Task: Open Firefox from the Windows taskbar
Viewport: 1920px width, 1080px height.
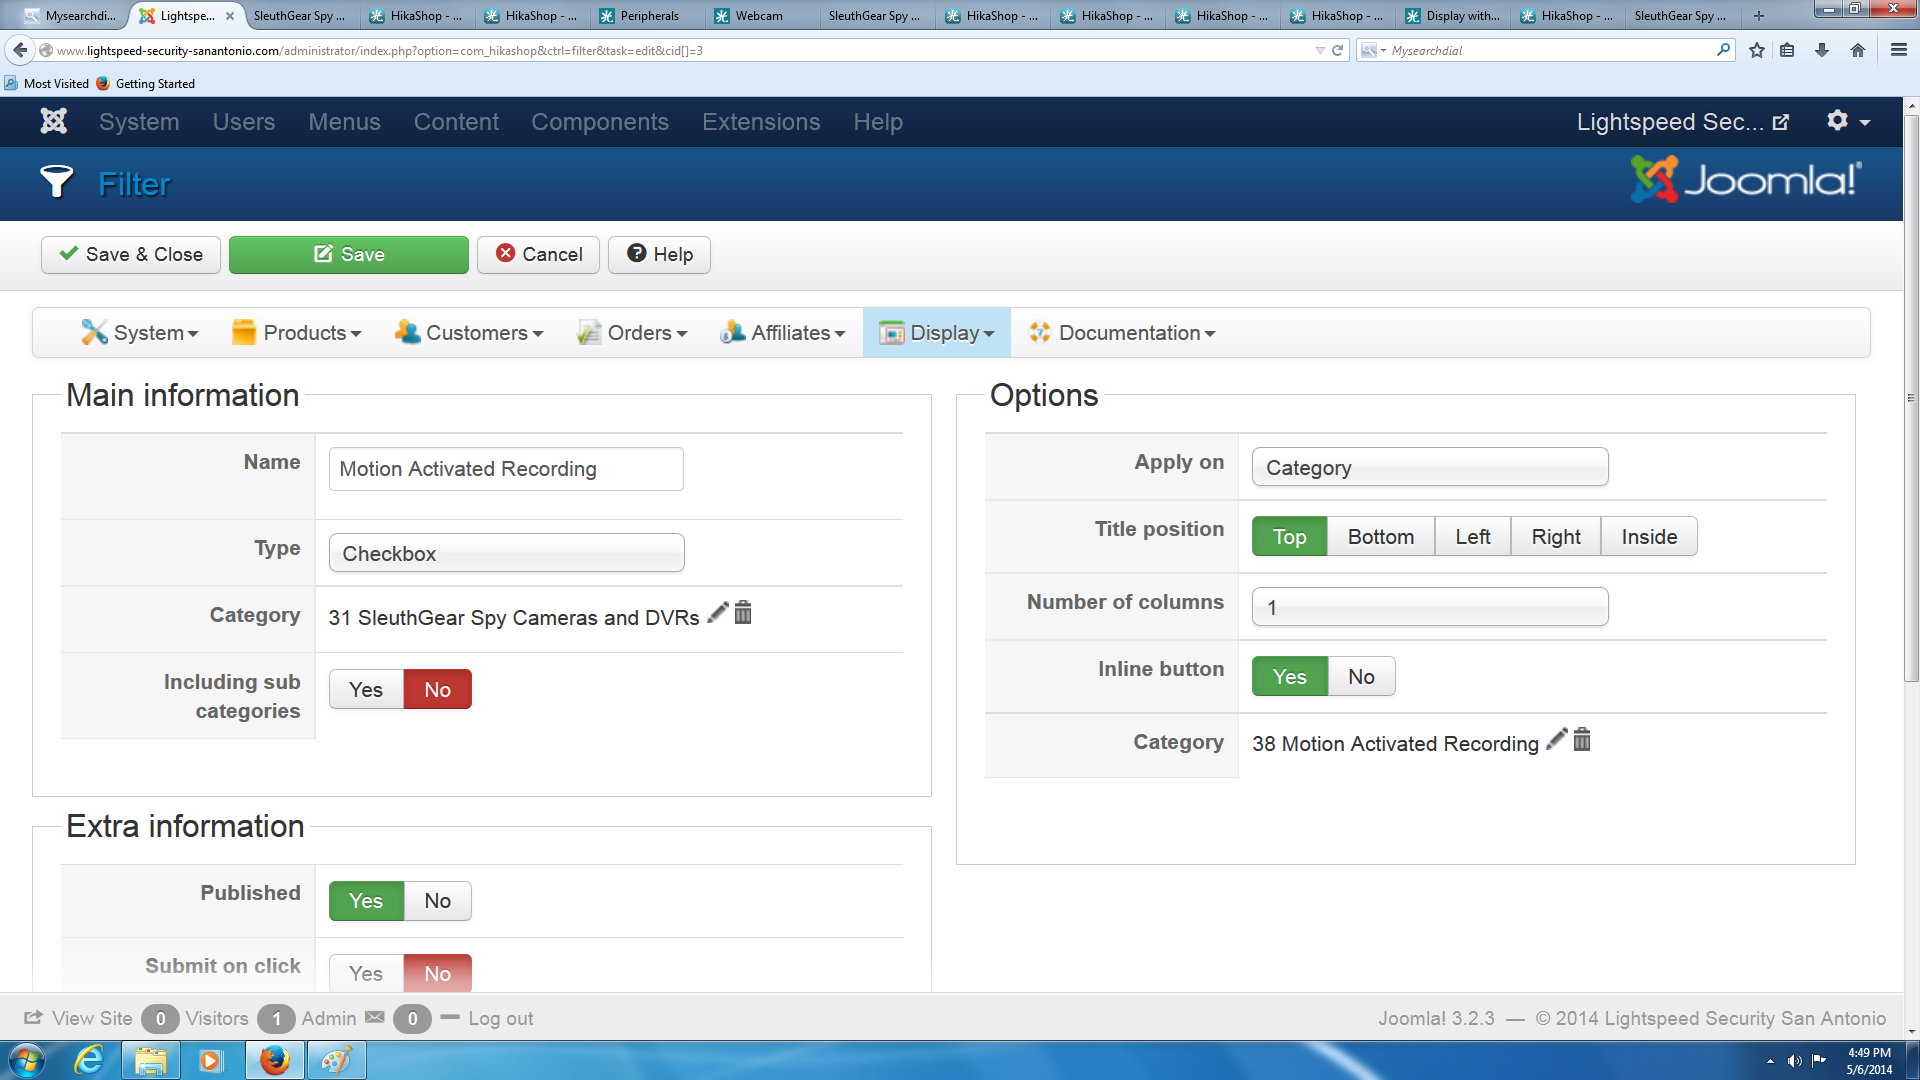Action: coord(275,1060)
